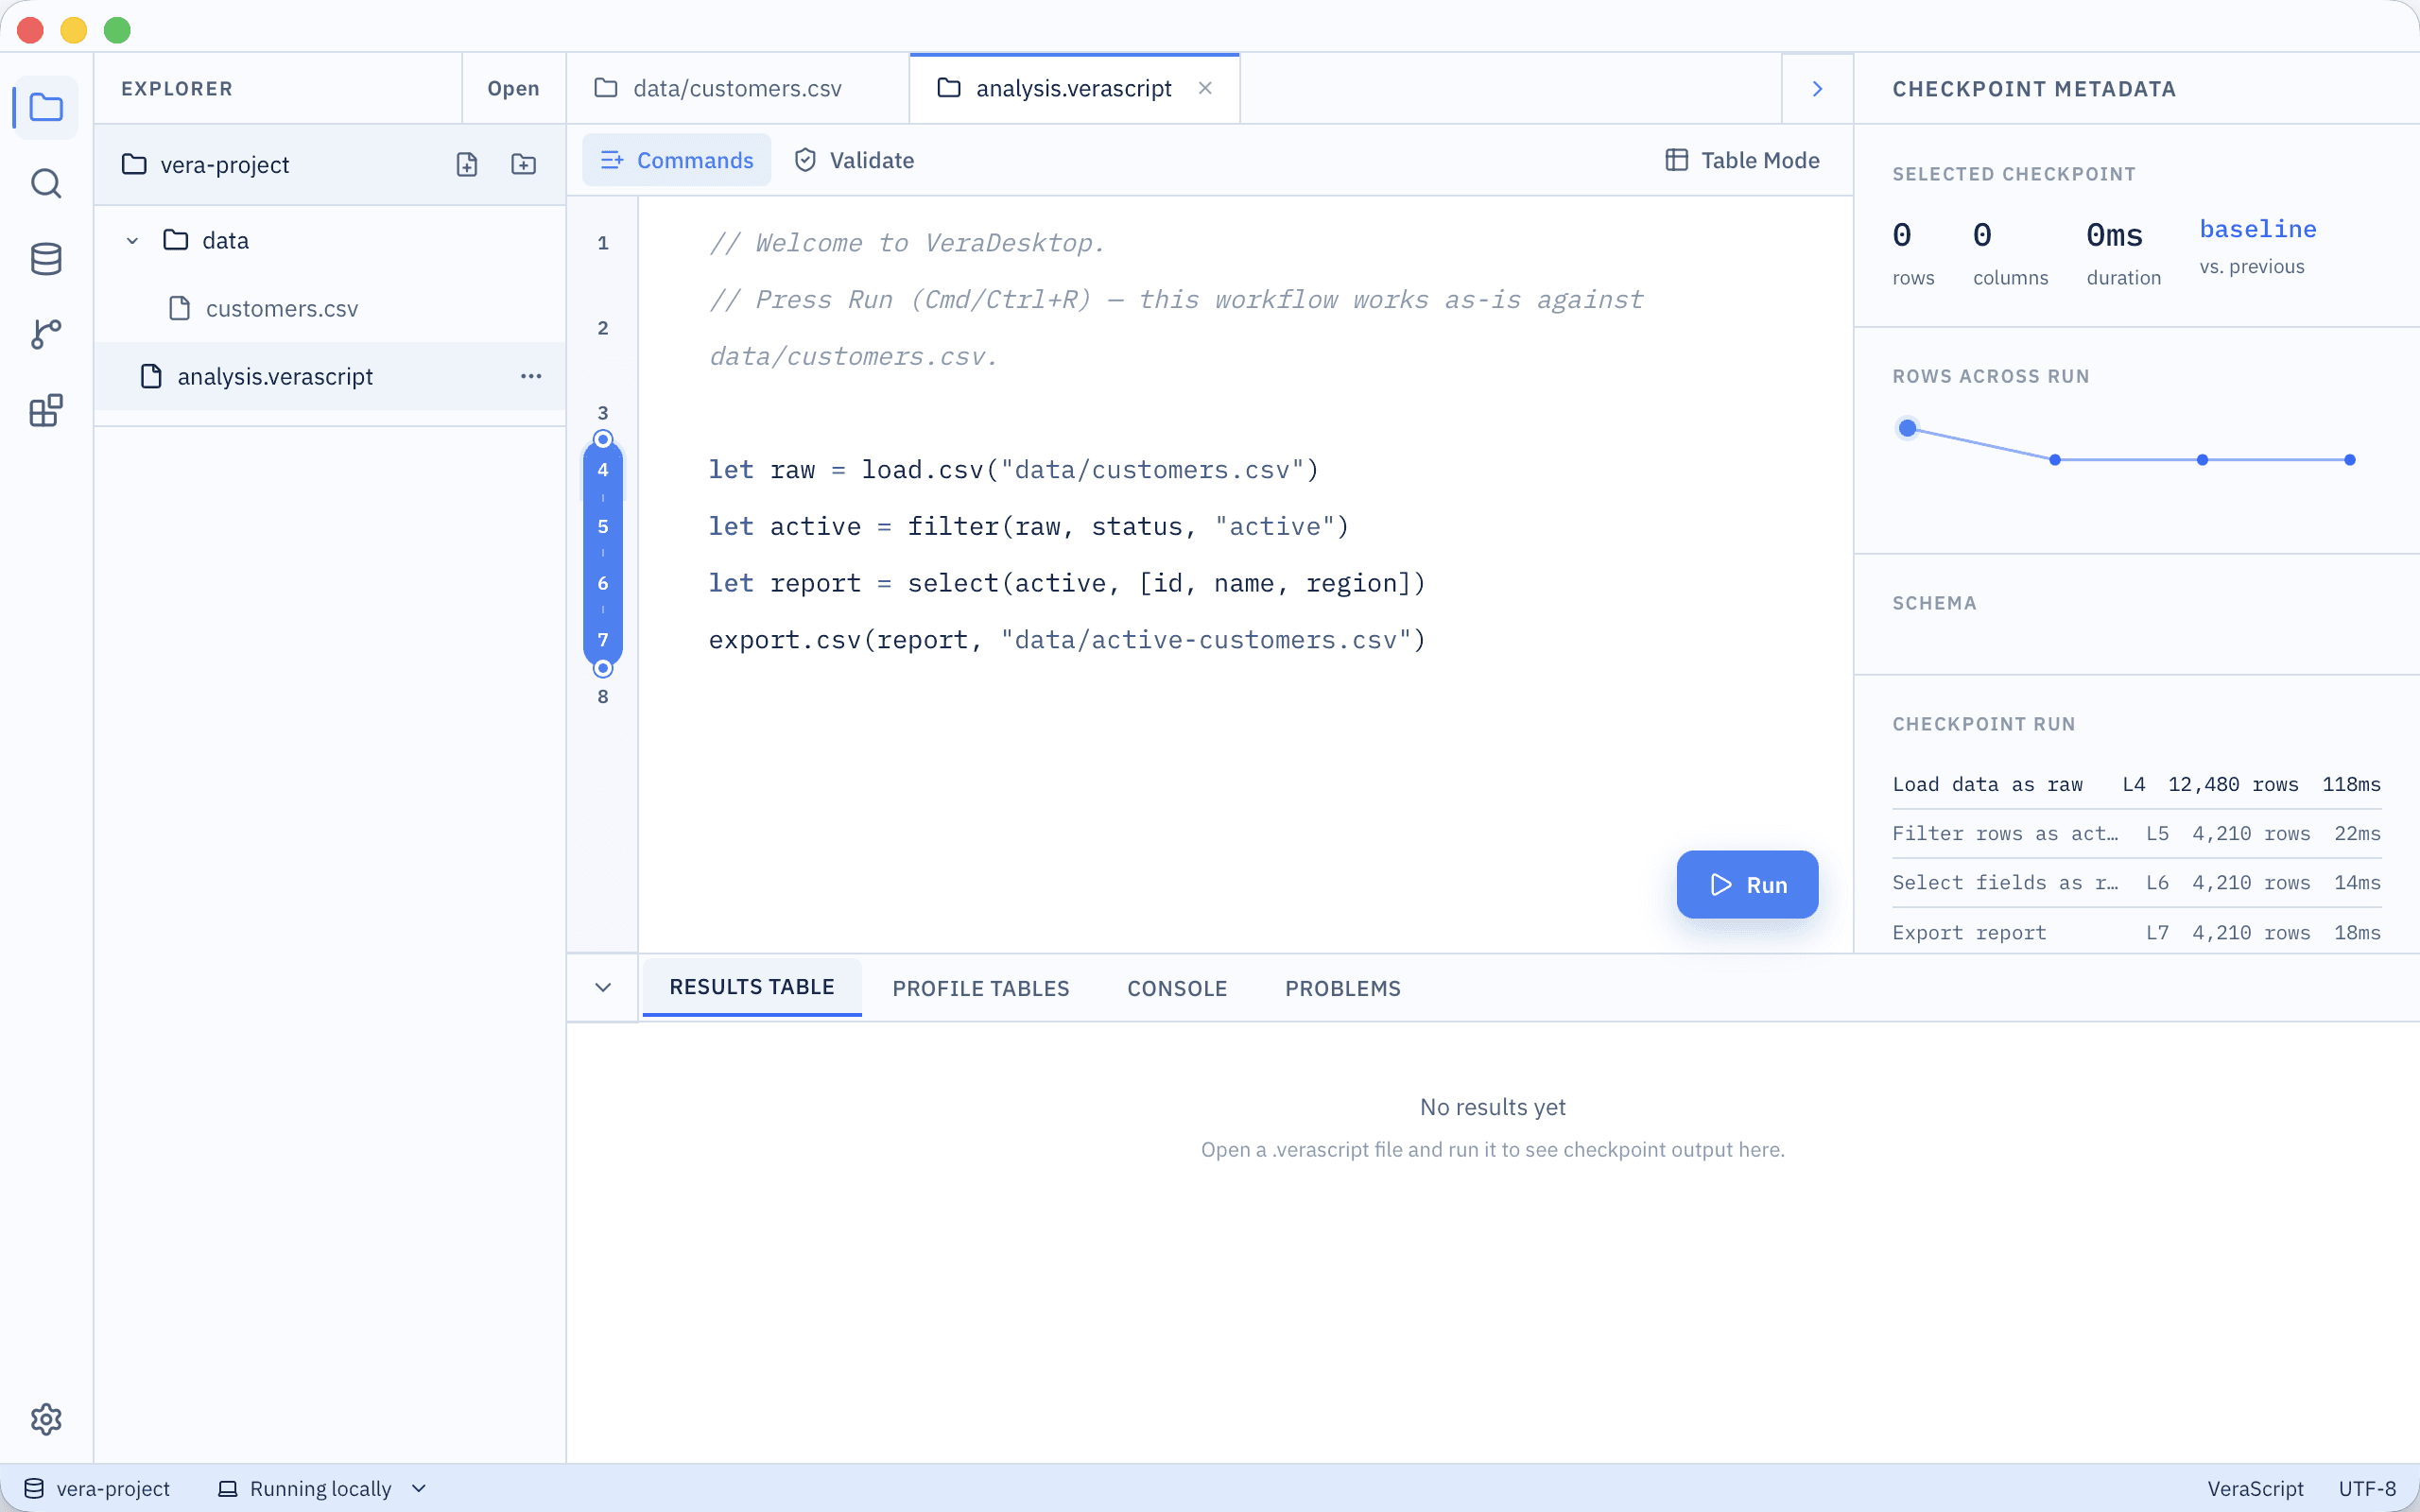The height and width of the screenshot is (1512, 2420).
Task: Open the Database sidebar icon
Action: click(x=46, y=259)
